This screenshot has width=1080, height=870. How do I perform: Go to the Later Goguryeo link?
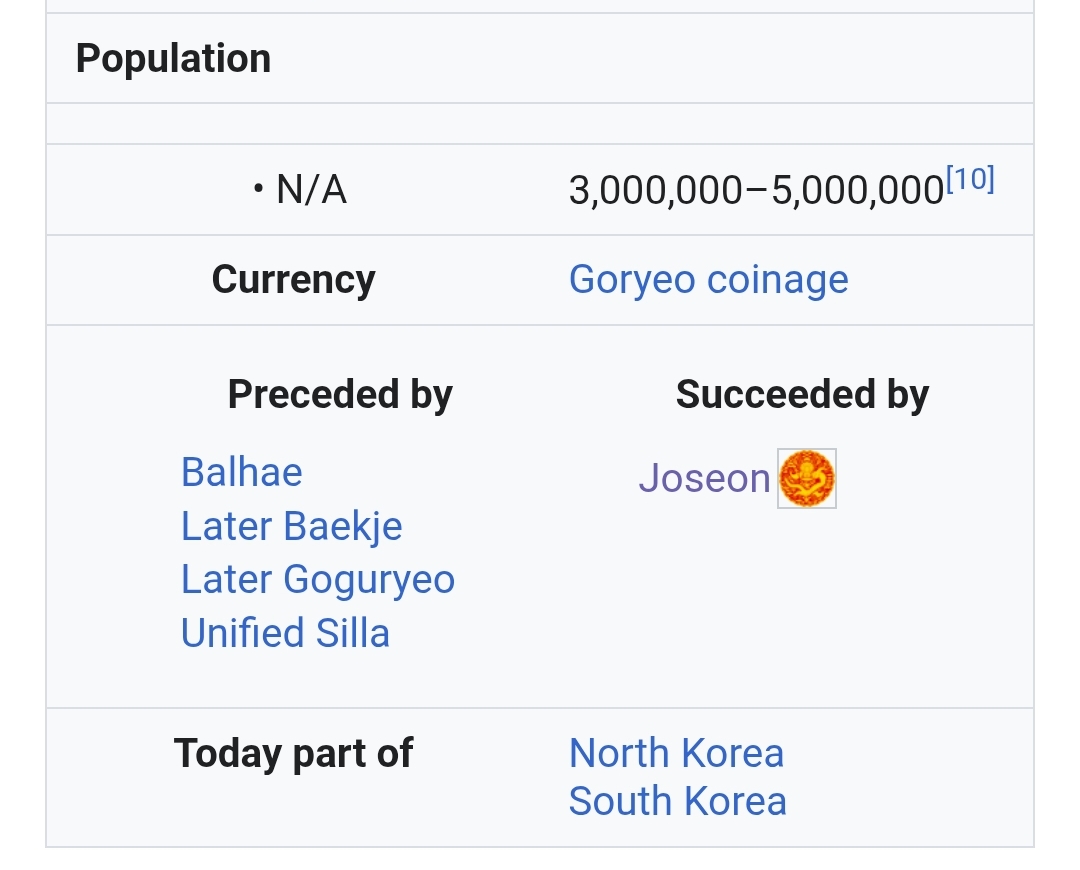click(318, 579)
